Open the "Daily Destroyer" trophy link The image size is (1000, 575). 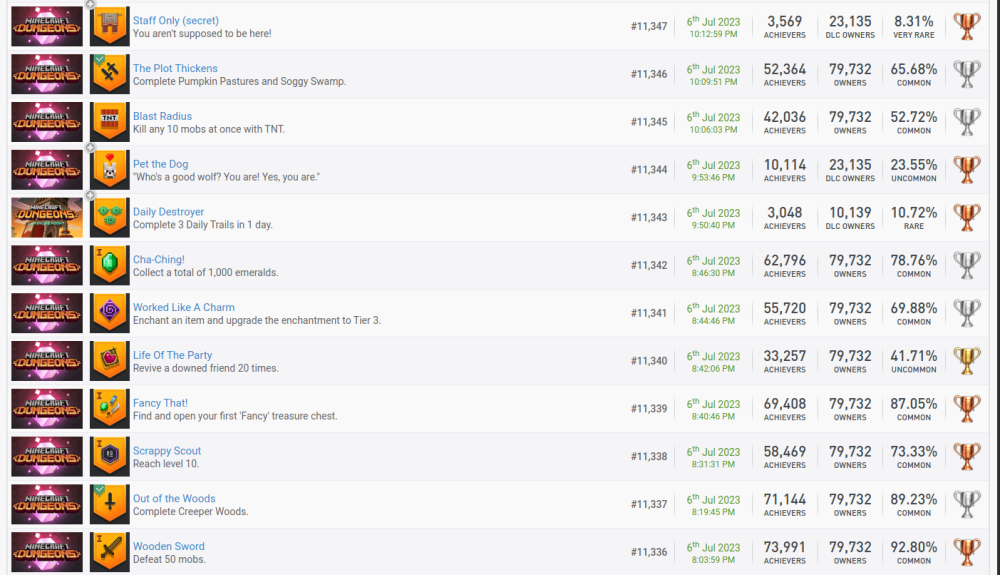pyautogui.click(x=168, y=212)
